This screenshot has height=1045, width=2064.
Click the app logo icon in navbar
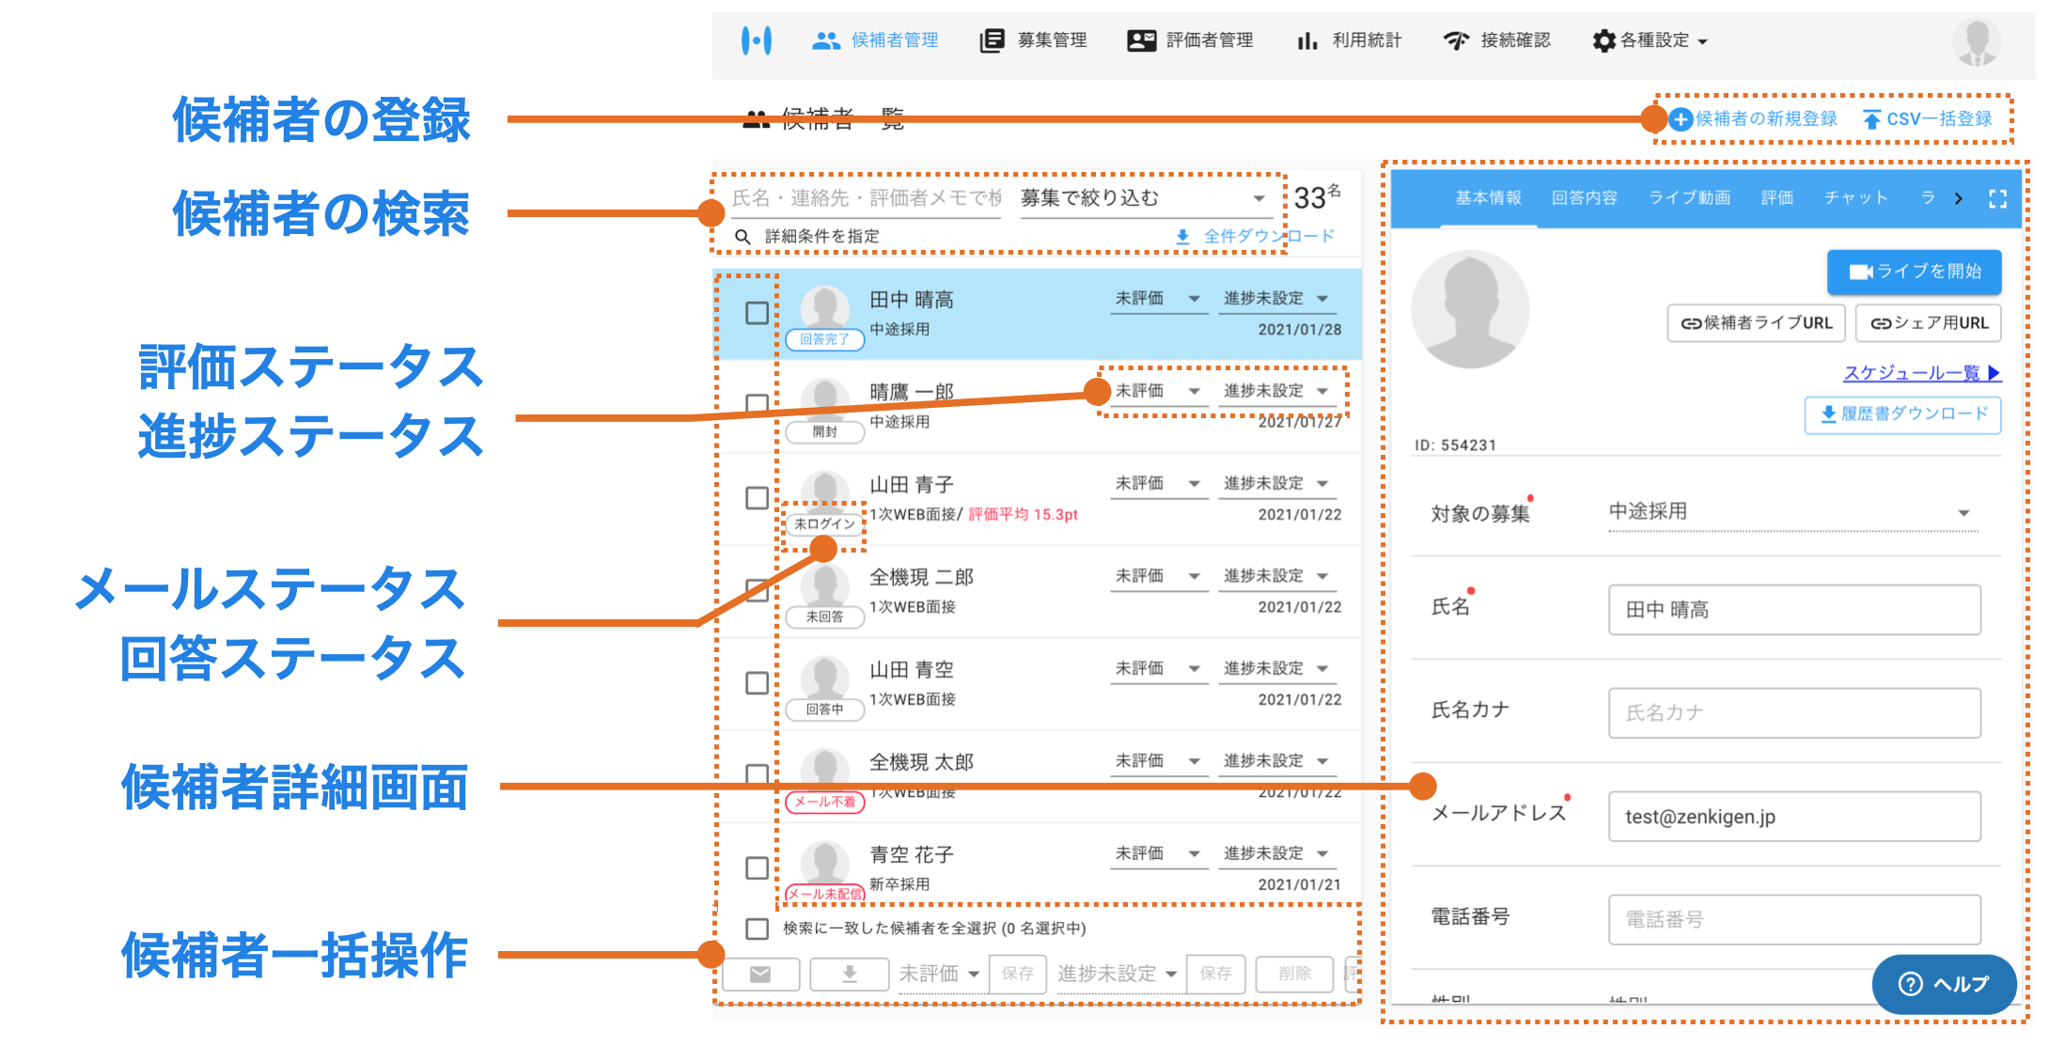click(756, 41)
